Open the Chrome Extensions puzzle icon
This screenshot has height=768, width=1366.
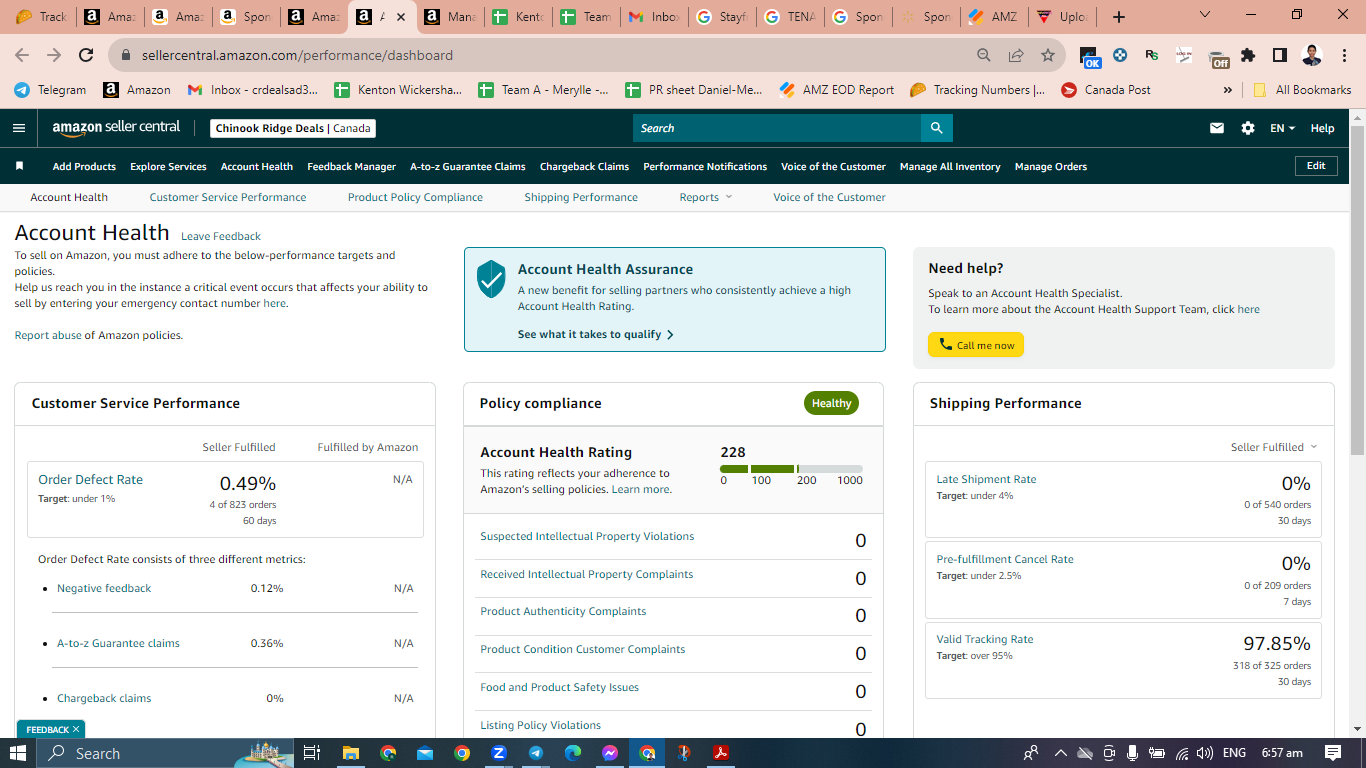tap(1248, 55)
